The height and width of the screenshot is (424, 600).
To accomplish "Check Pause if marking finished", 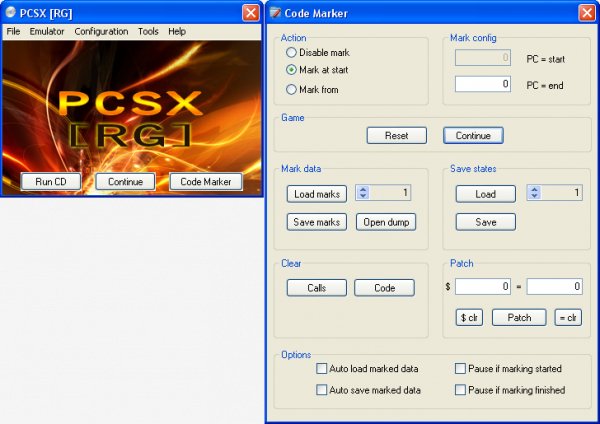I will pyautogui.click(x=460, y=390).
